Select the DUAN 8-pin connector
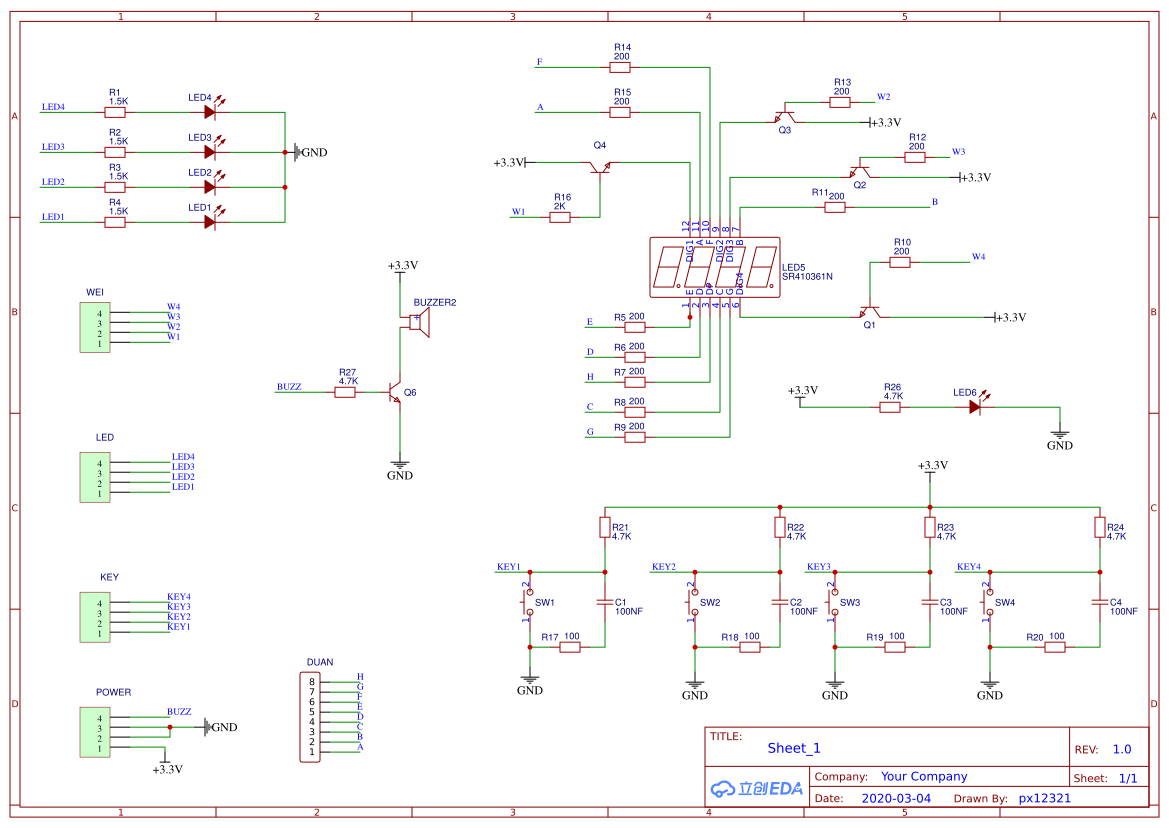The height and width of the screenshot is (828, 1169). click(x=310, y=717)
